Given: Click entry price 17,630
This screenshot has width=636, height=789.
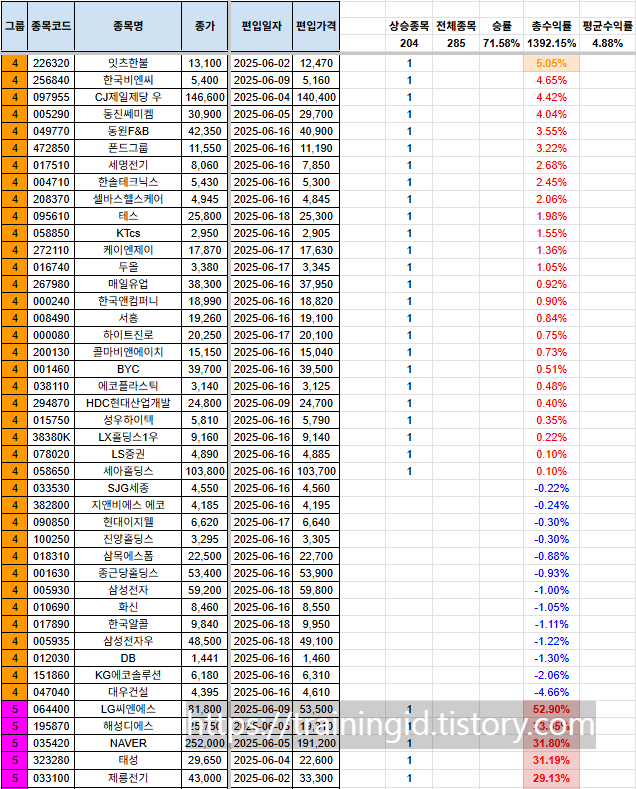Looking at the screenshot, I should click(x=316, y=251).
